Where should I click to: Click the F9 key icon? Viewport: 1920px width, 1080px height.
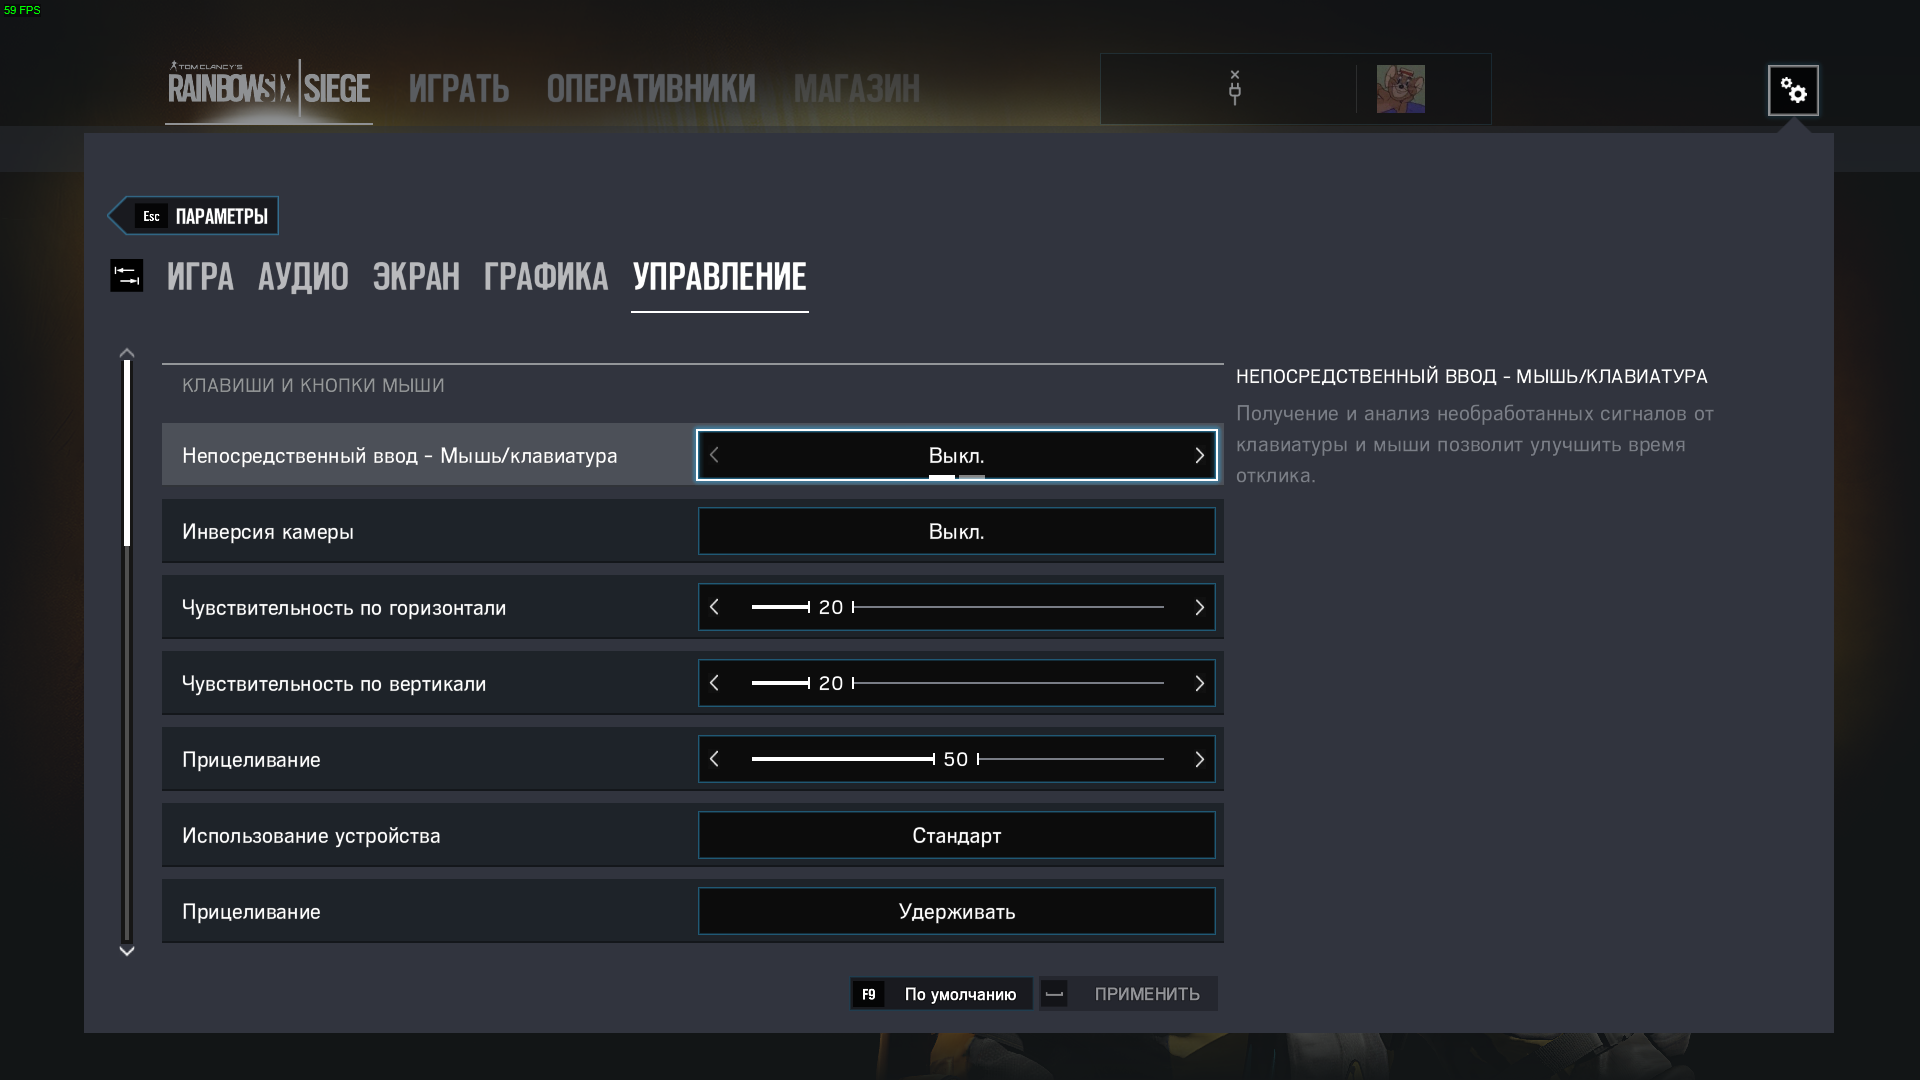[x=868, y=994]
